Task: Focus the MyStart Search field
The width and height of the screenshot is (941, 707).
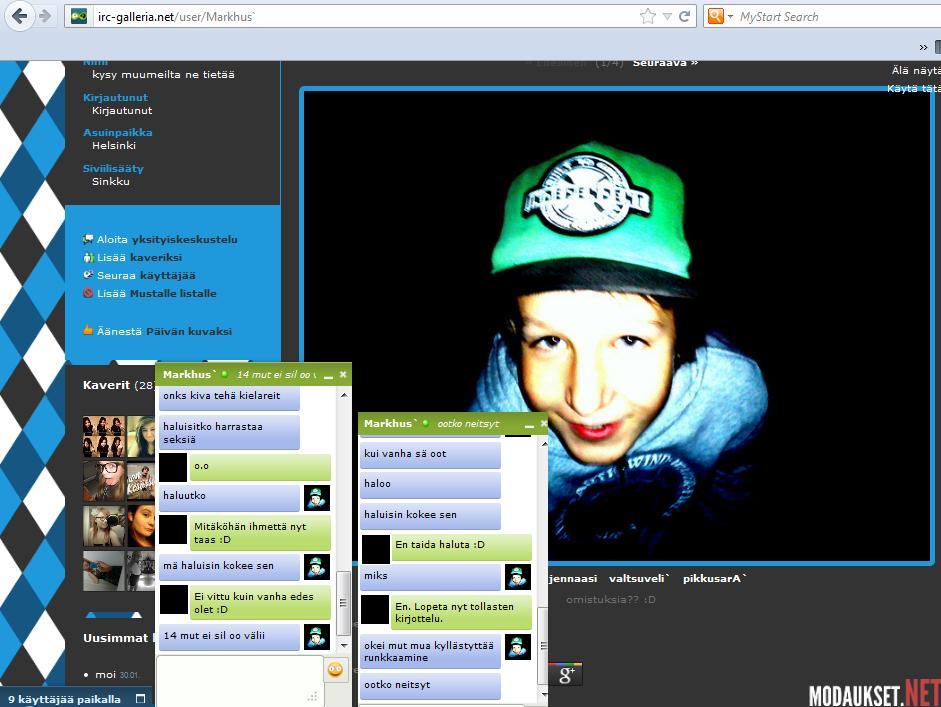Action: (837, 17)
